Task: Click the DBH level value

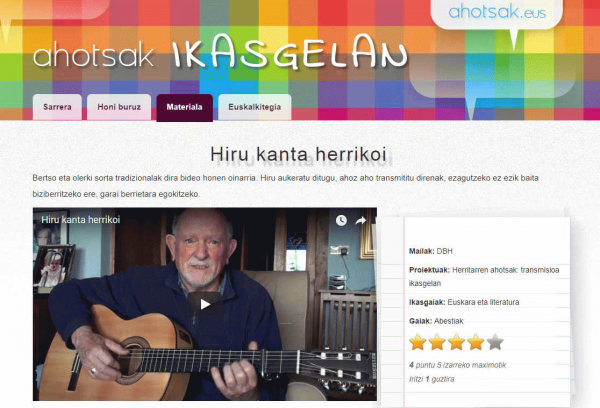Action: point(444,251)
